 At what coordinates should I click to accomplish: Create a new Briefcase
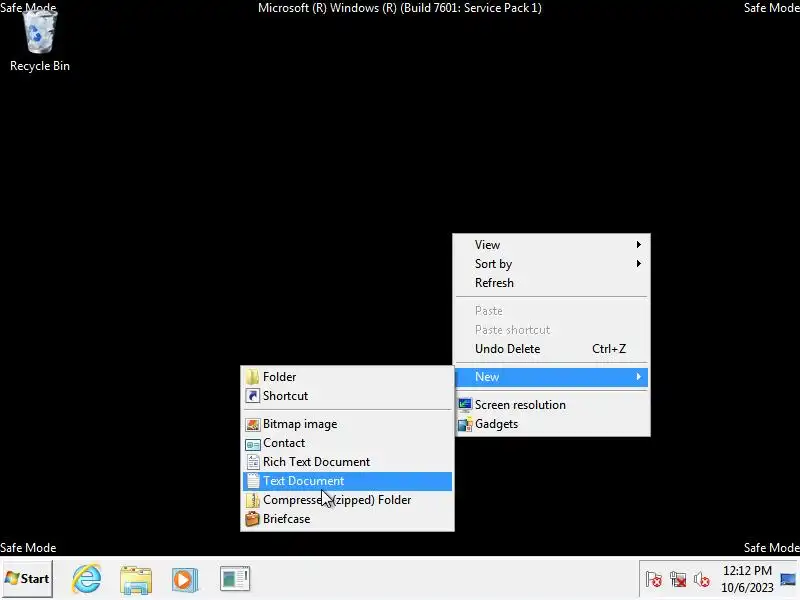pos(347,519)
